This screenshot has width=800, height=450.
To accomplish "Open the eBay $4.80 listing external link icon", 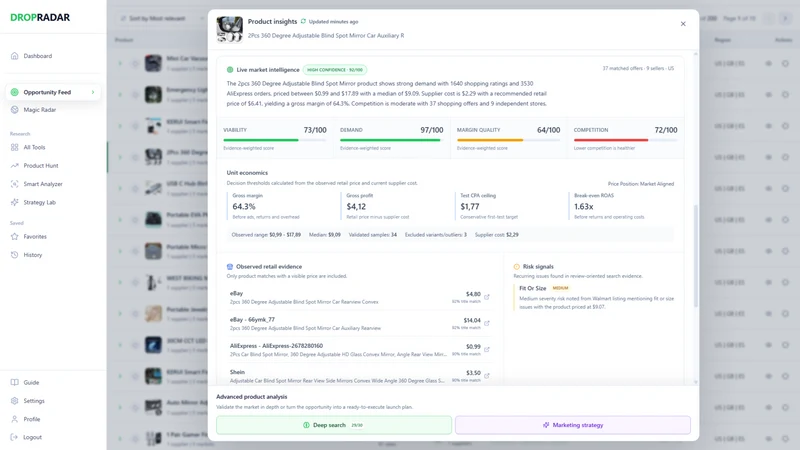I will pyautogui.click(x=487, y=297).
